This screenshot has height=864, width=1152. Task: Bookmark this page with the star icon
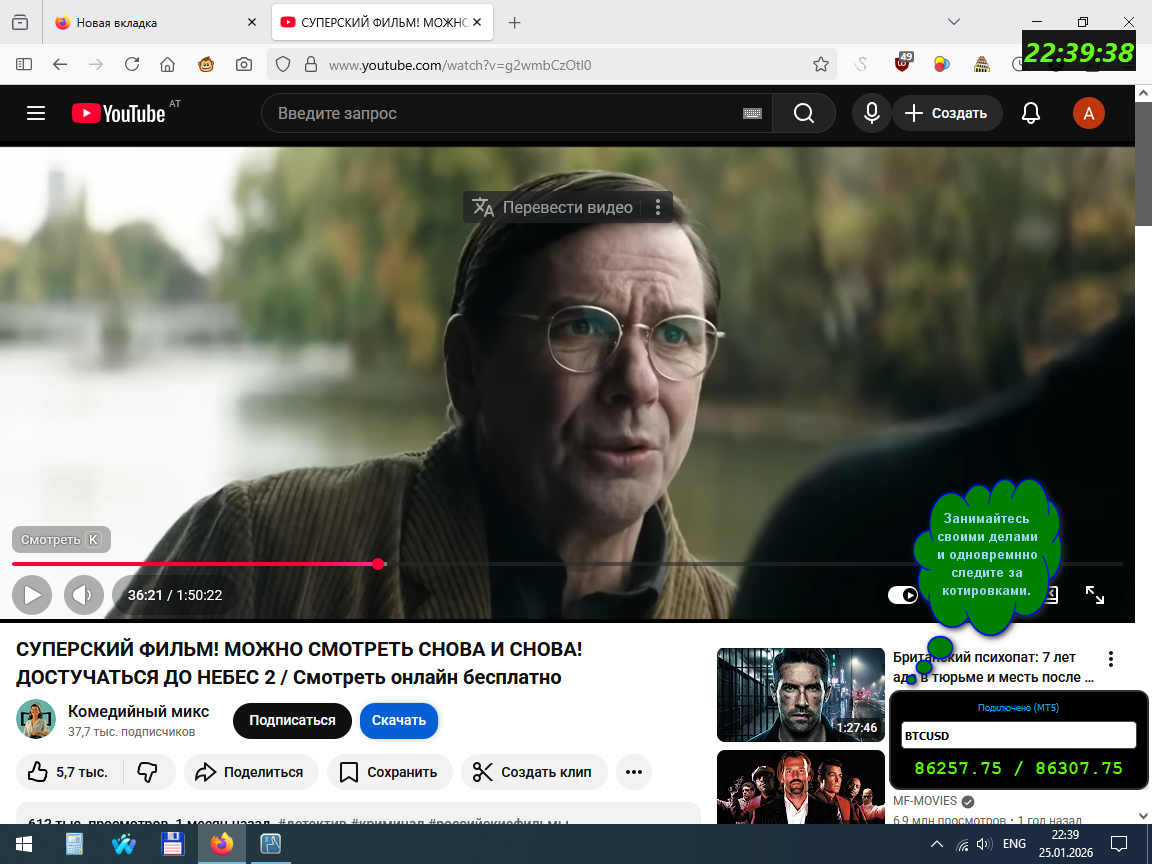coord(821,64)
